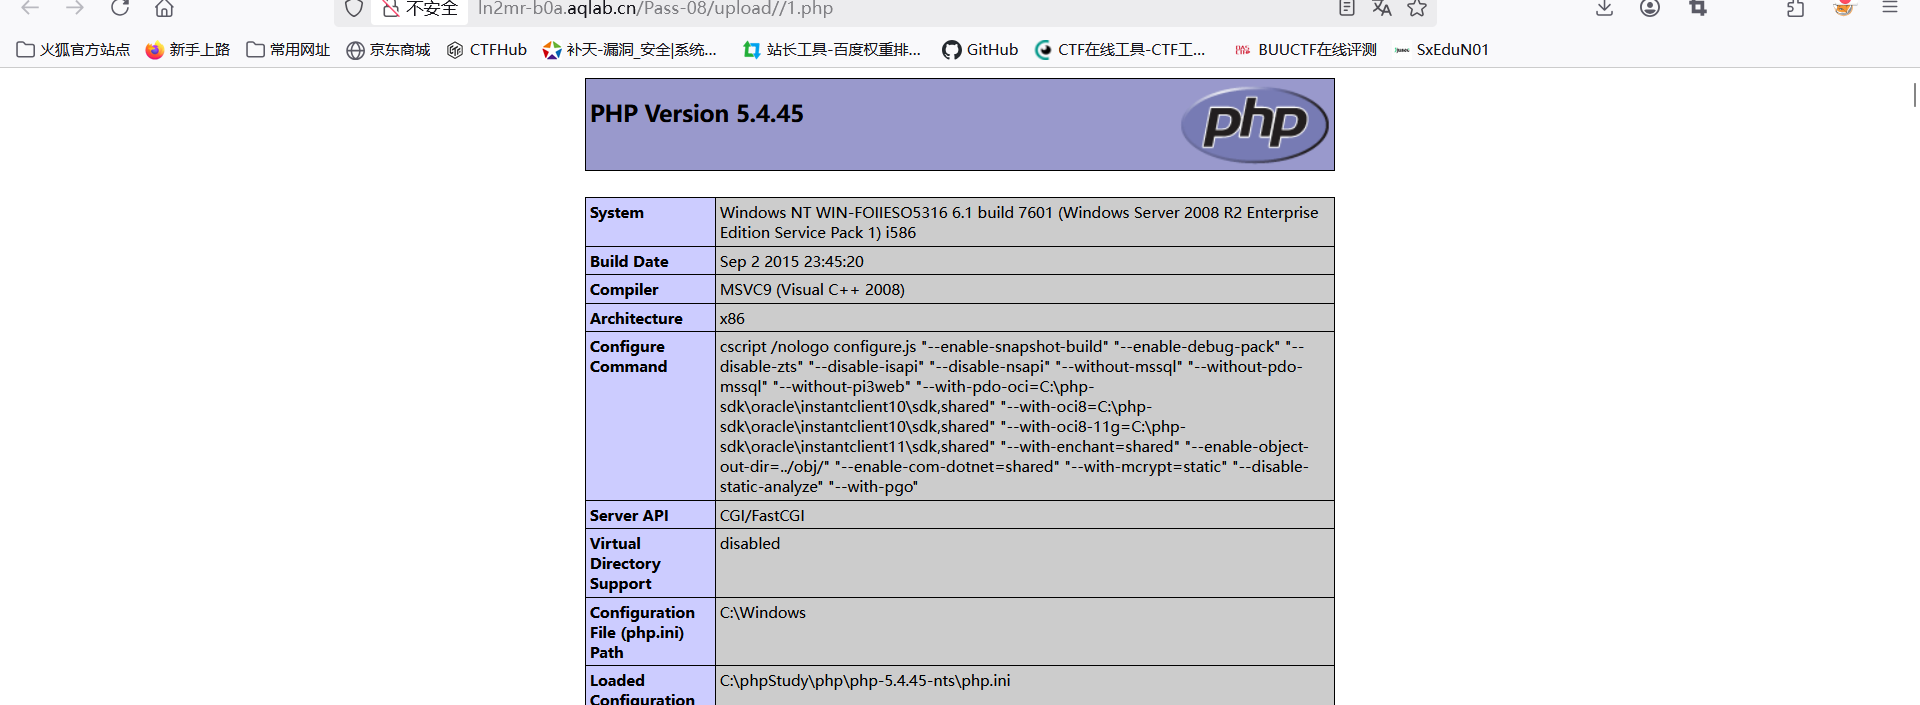Screen dimensions: 1920x705
Task: Click the x86 architecture value
Action: (732, 319)
